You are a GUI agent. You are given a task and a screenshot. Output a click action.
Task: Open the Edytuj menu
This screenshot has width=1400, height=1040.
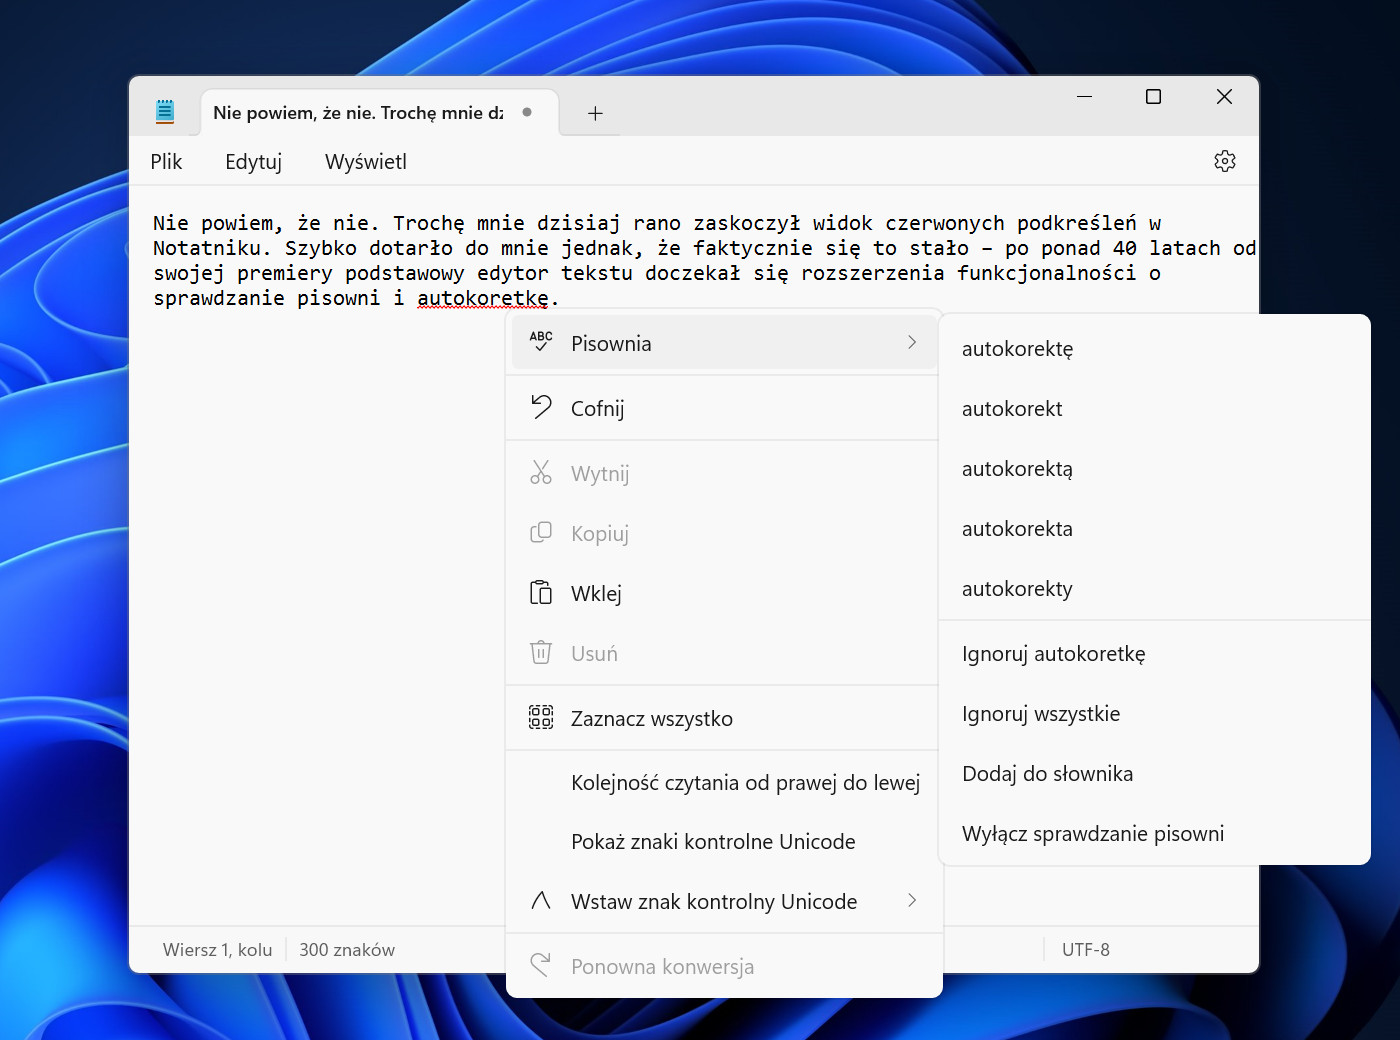point(254,161)
